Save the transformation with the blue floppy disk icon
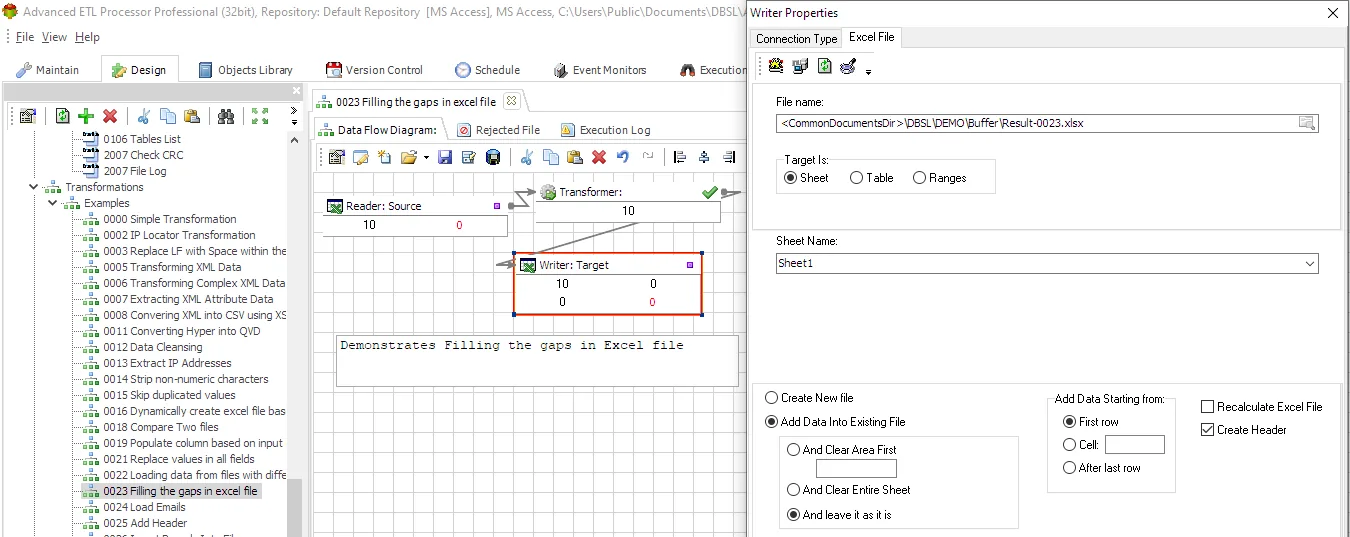 tap(445, 157)
